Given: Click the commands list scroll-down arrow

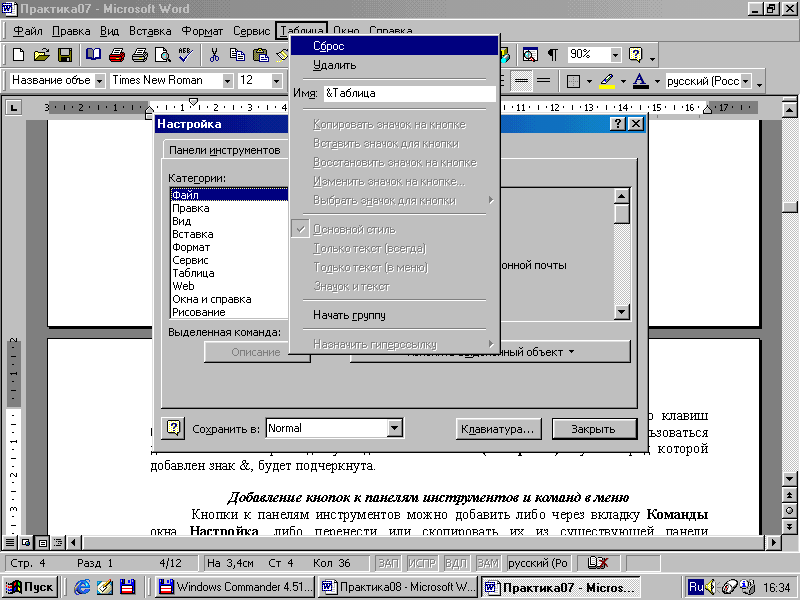Looking at the screenshot, I should pos(621,312).
